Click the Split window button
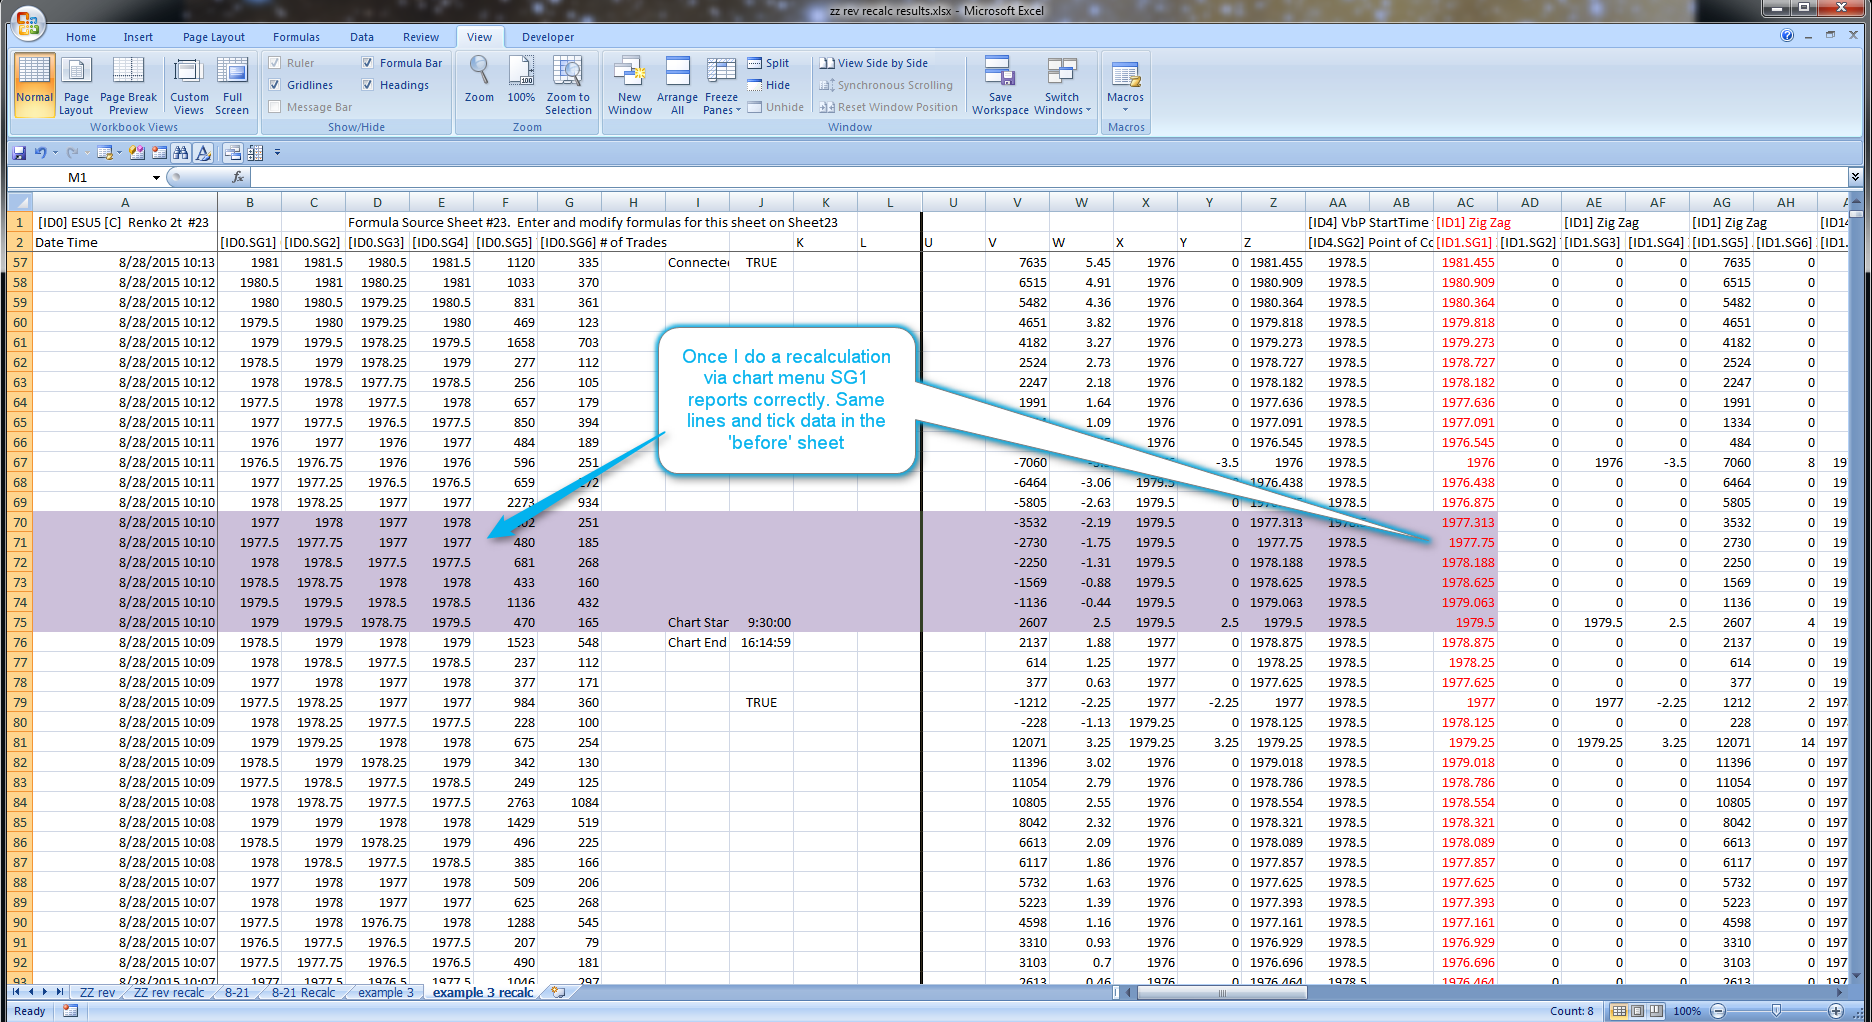The height and width of the screenshot is (1022, 1872). point(768,63)
